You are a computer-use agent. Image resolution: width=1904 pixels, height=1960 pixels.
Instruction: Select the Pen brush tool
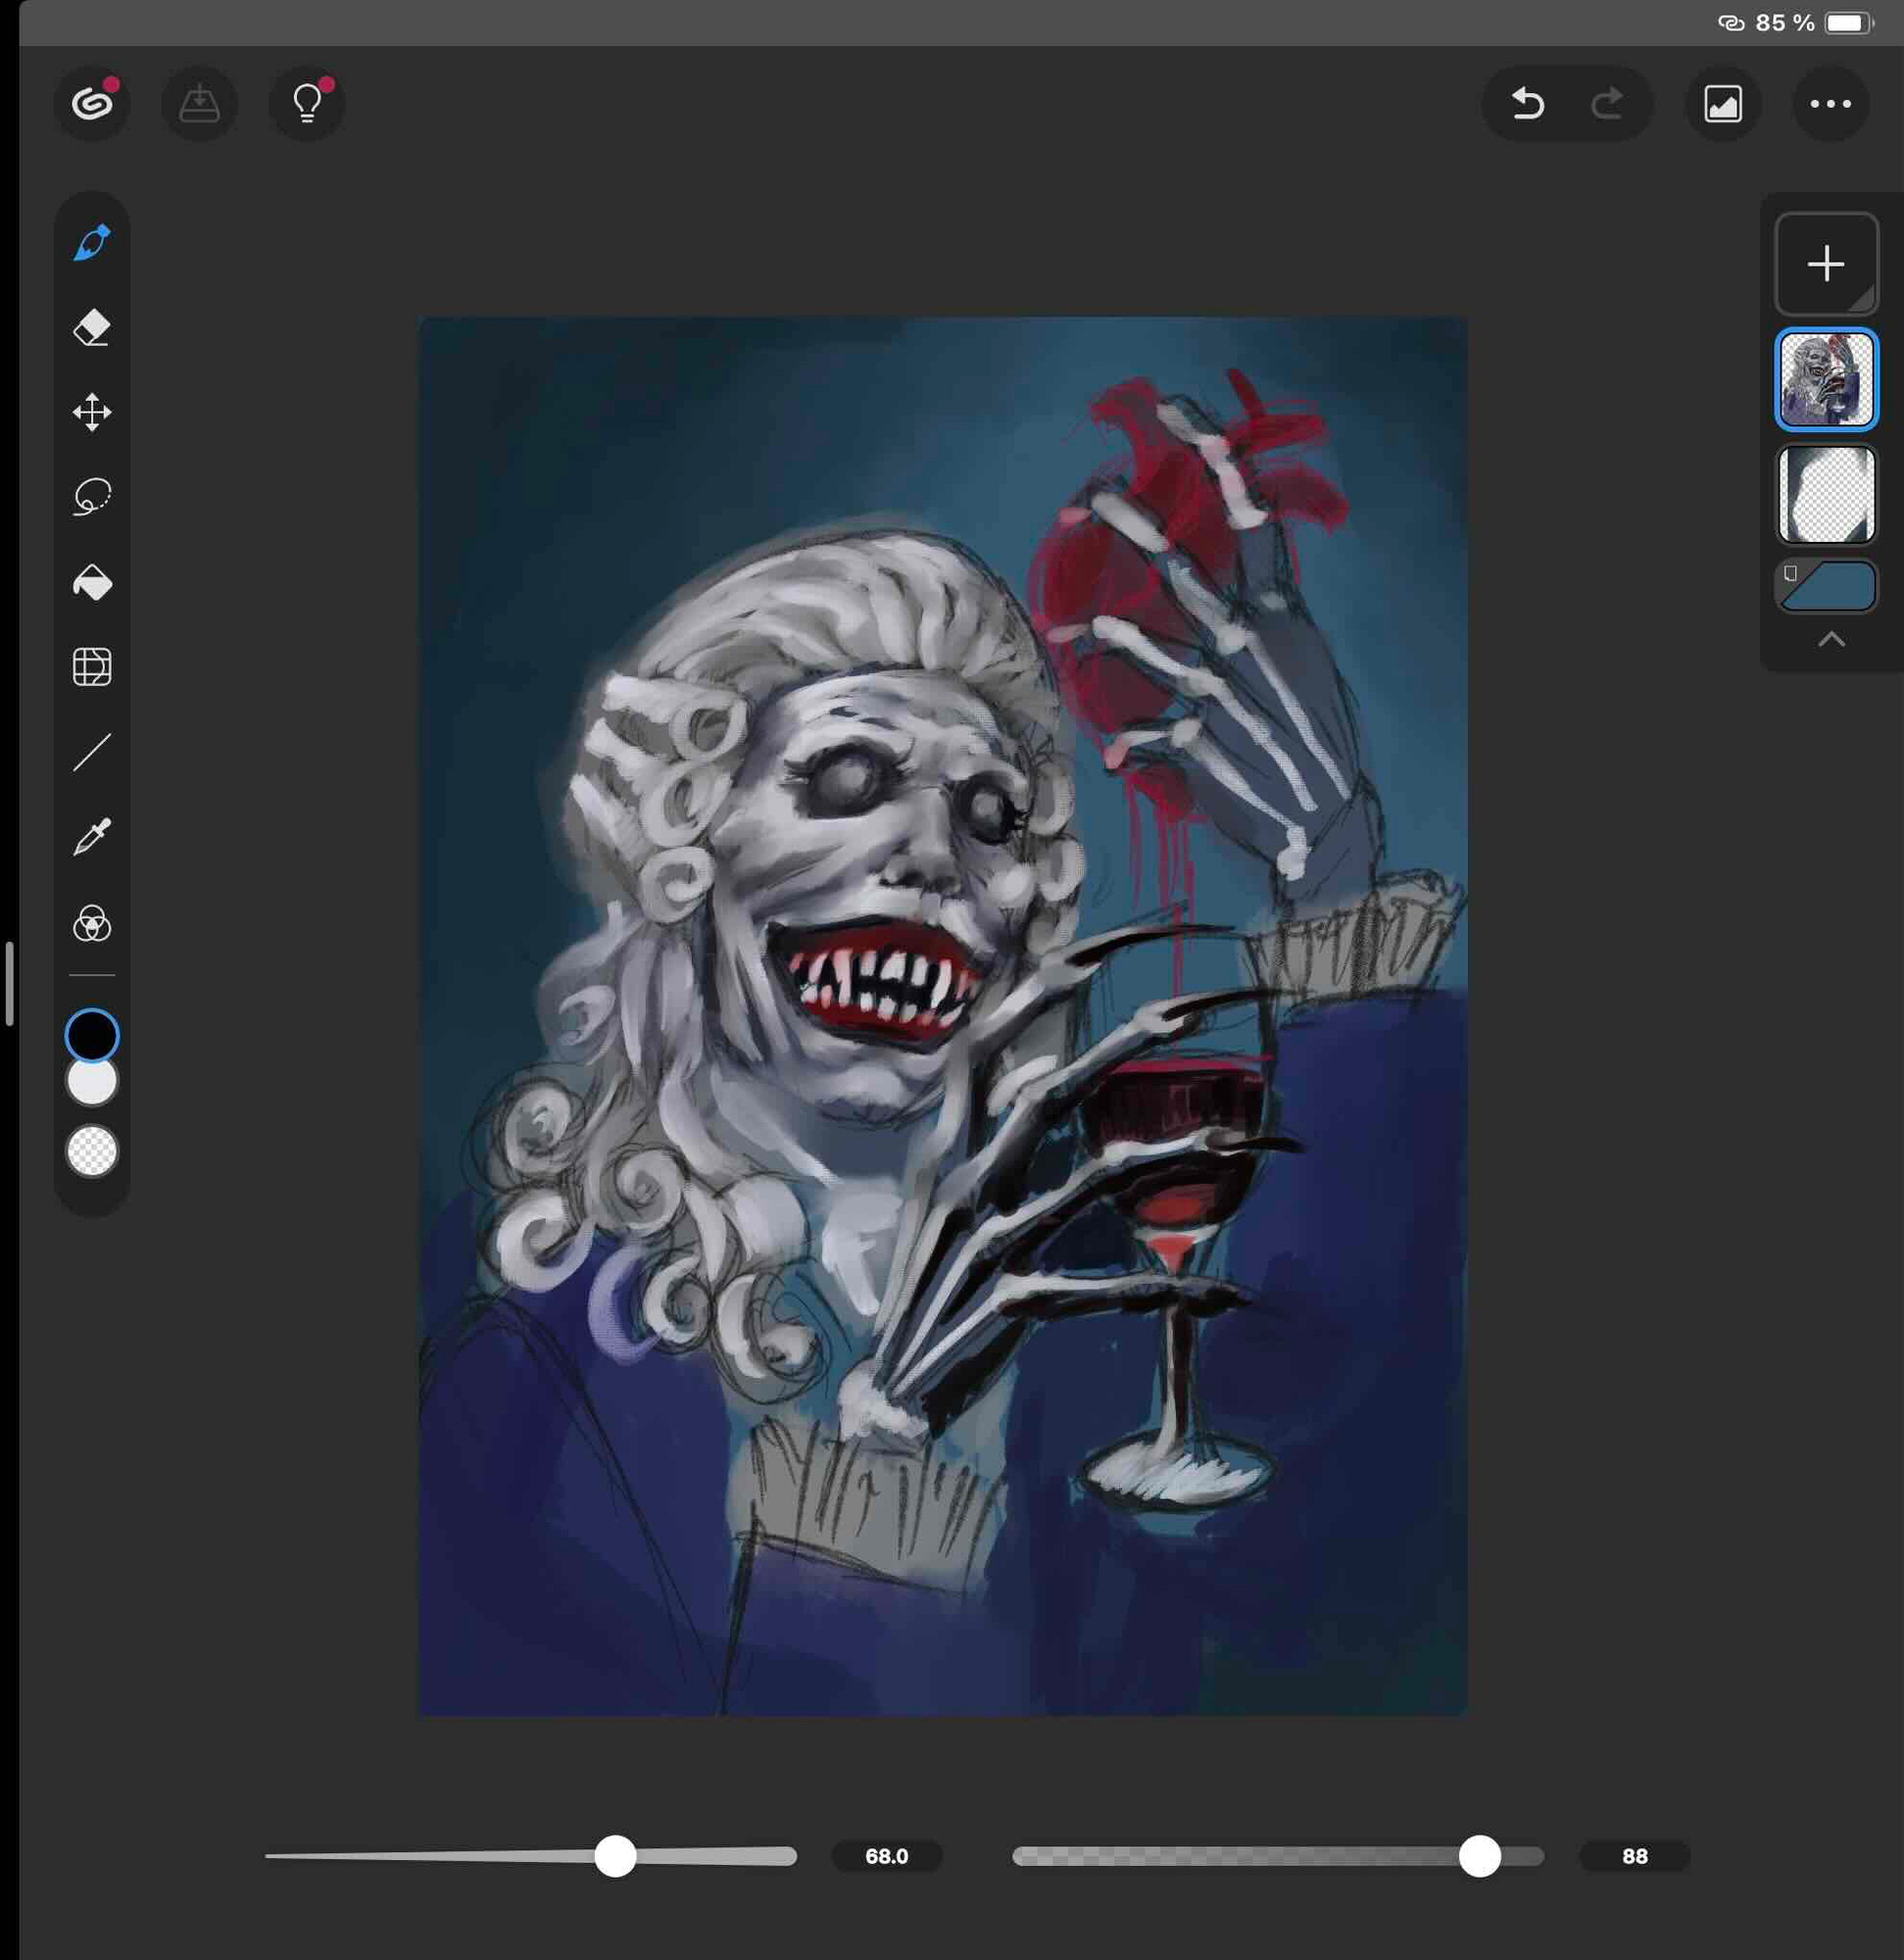(x=92, y=243)
